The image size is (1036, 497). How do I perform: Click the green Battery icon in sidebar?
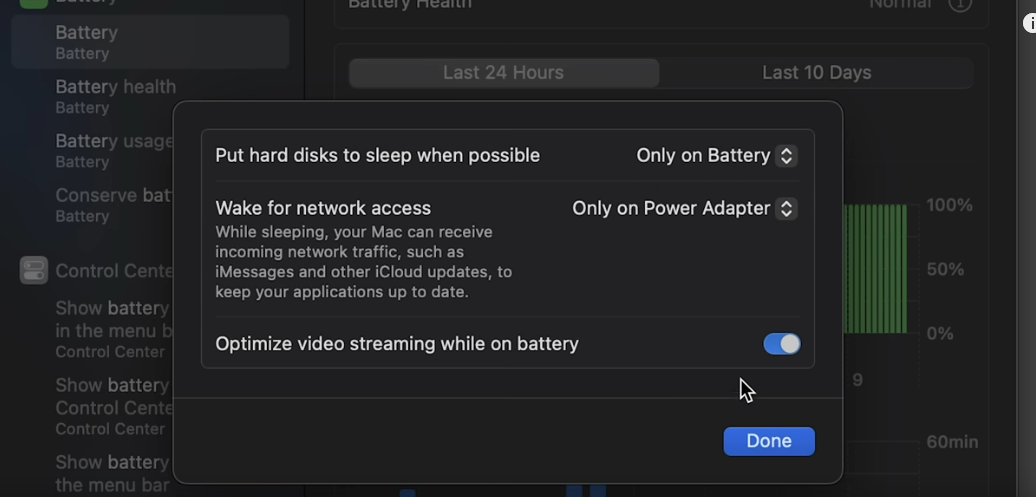34,3
